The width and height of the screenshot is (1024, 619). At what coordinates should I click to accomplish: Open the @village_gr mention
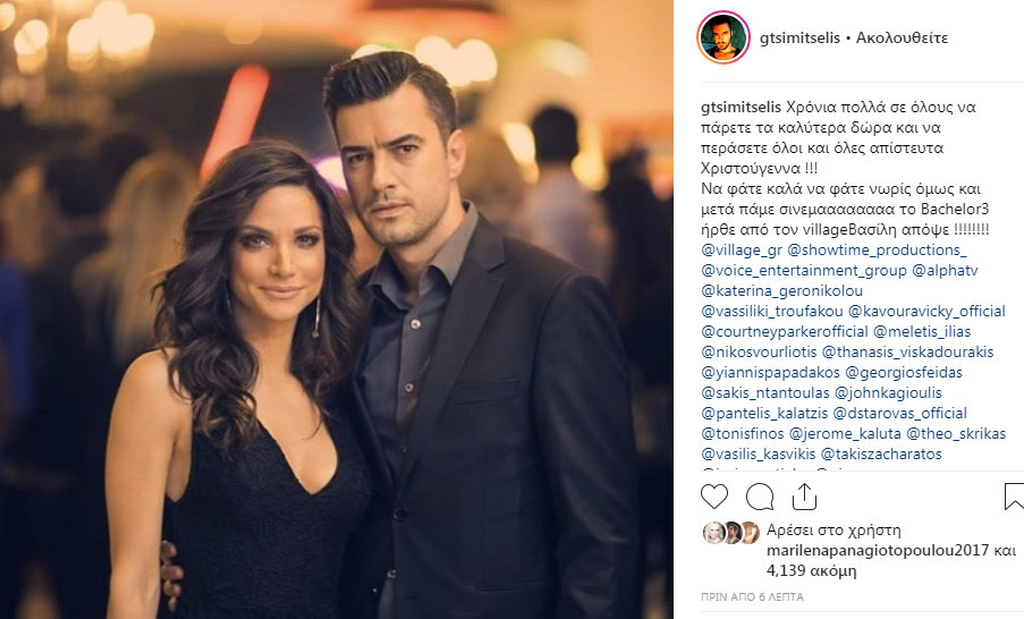tap(742, 250)
